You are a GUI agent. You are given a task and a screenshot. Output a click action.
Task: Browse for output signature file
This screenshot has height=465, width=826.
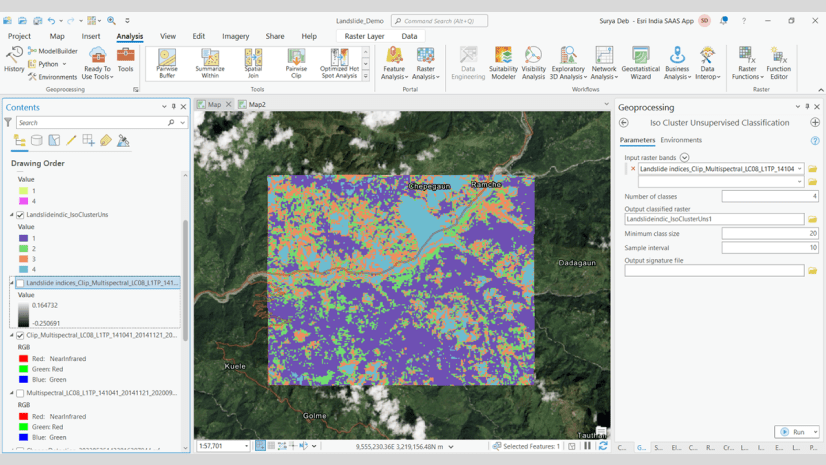pyautogui.click(x=812, y=271)
